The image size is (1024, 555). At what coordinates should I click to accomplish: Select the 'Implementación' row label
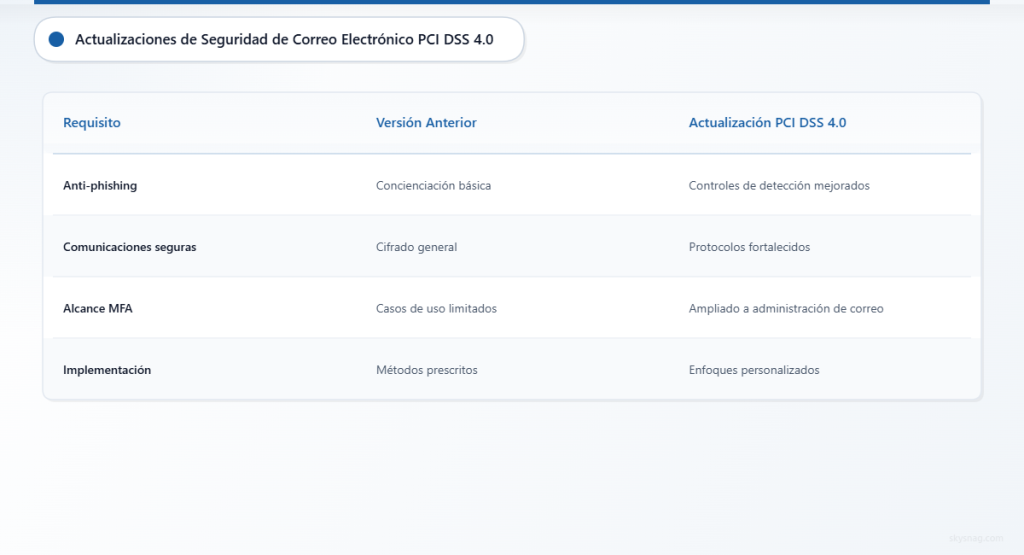[x=106, y=370]
